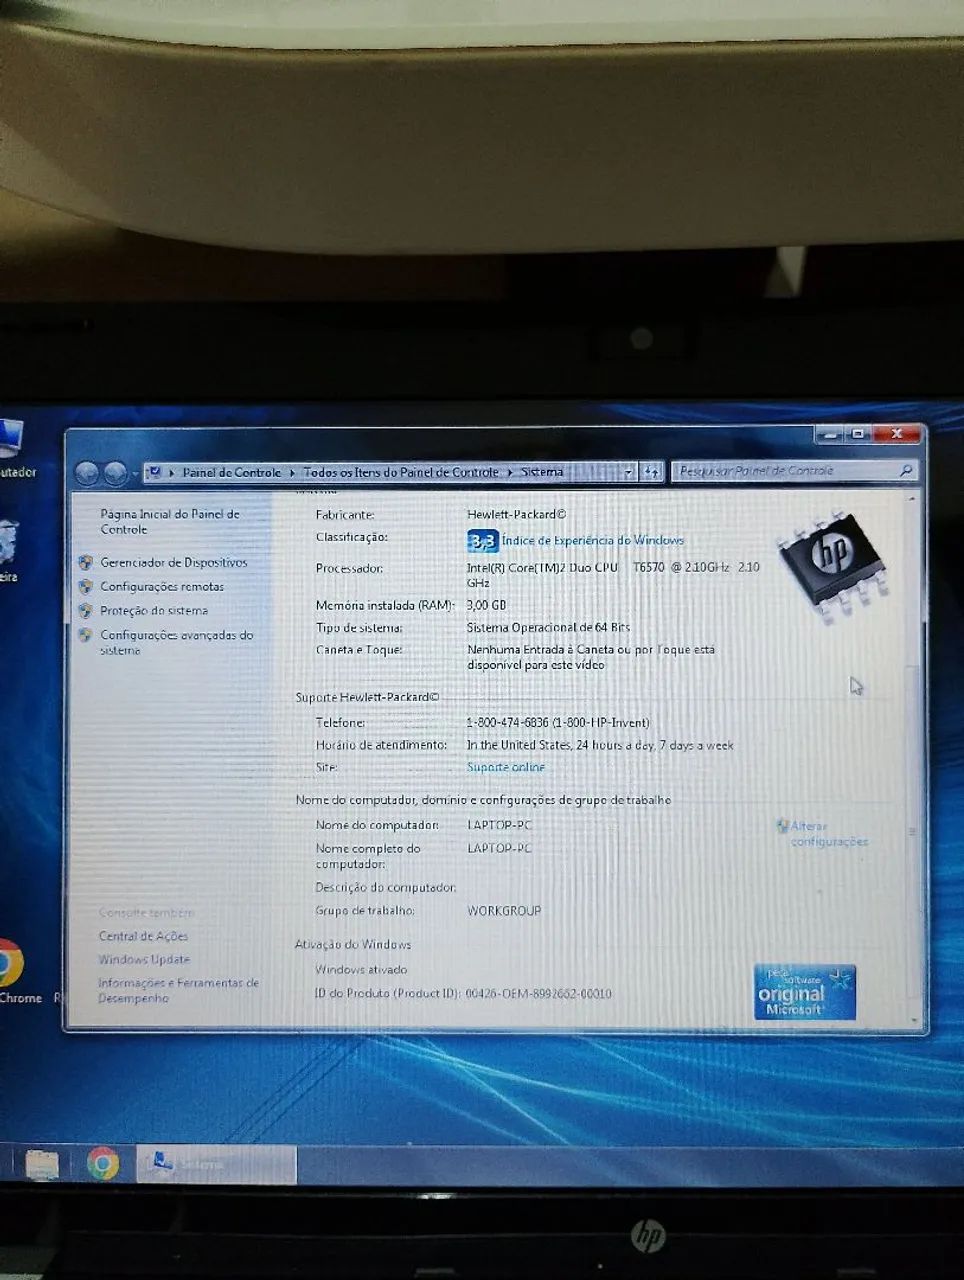964x1280 pixels.
Task: Select Todos os Itens do Painel de Controle breadcrumb
Action: click(401, 472)
